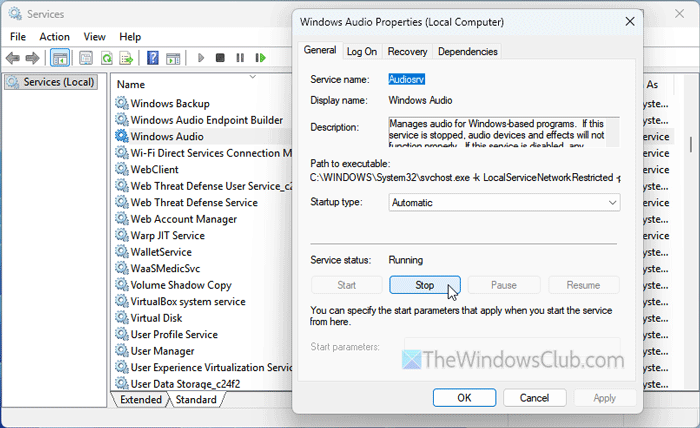Select Web Threat Defense User Service row
This screenshot has height=428, width=700.
point(203,186)
